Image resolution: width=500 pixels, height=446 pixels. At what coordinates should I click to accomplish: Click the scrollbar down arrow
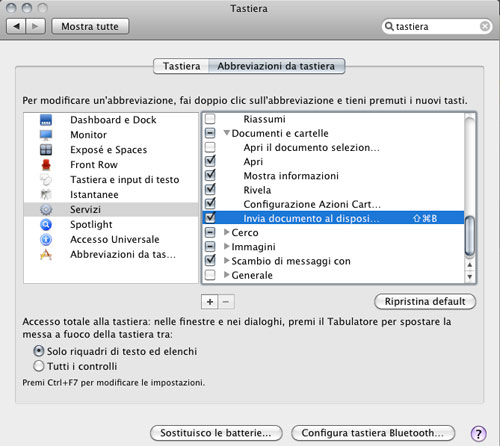[470, 276]
